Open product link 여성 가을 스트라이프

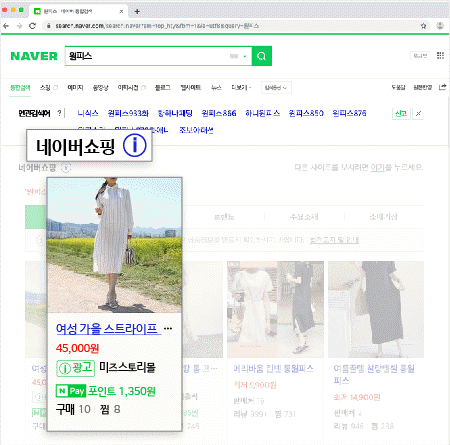[108, 329]
